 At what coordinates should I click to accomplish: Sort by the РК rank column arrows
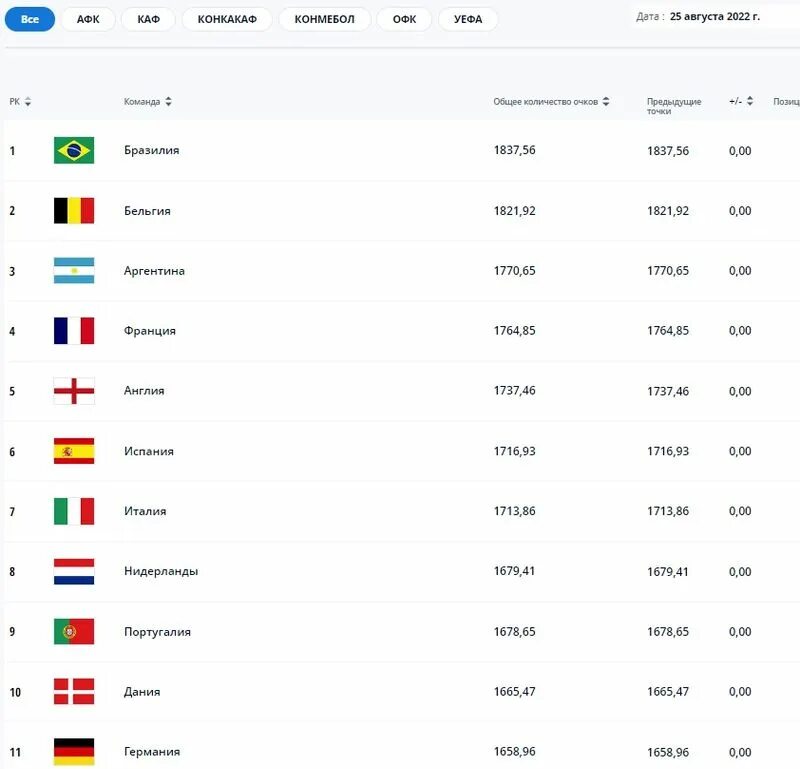click(28, 102)
